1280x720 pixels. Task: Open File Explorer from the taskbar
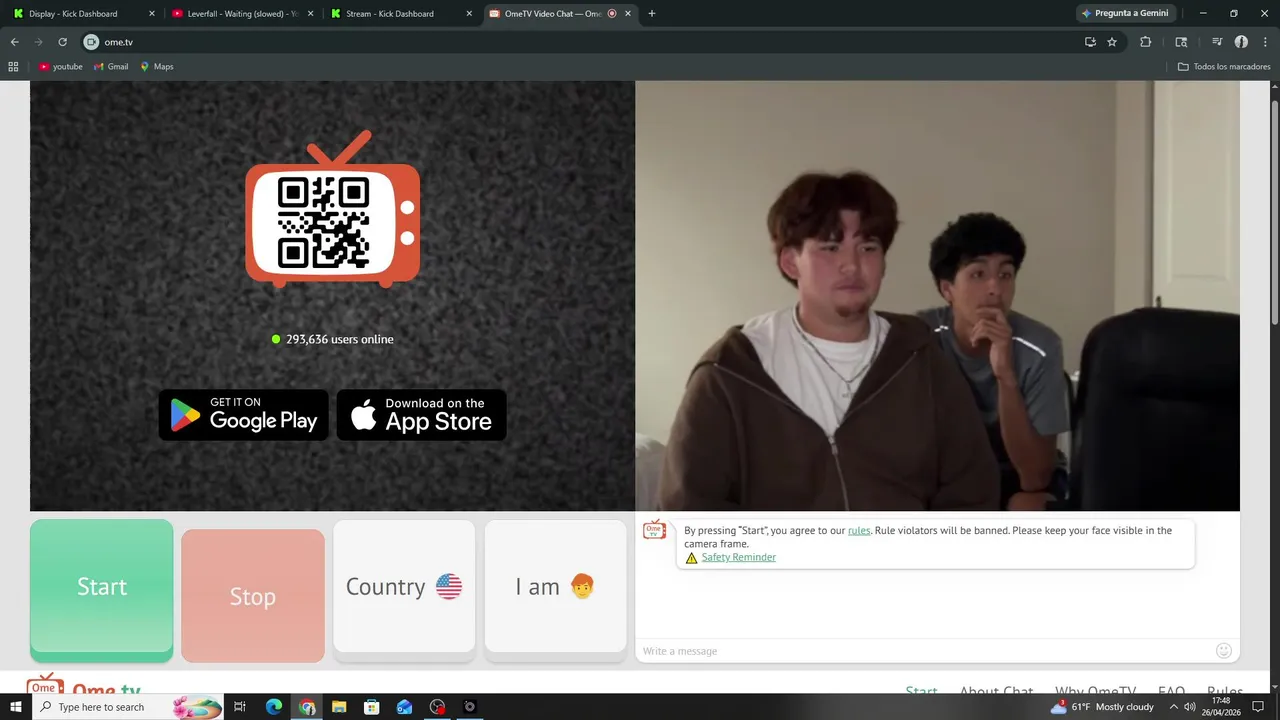(339, 707)
